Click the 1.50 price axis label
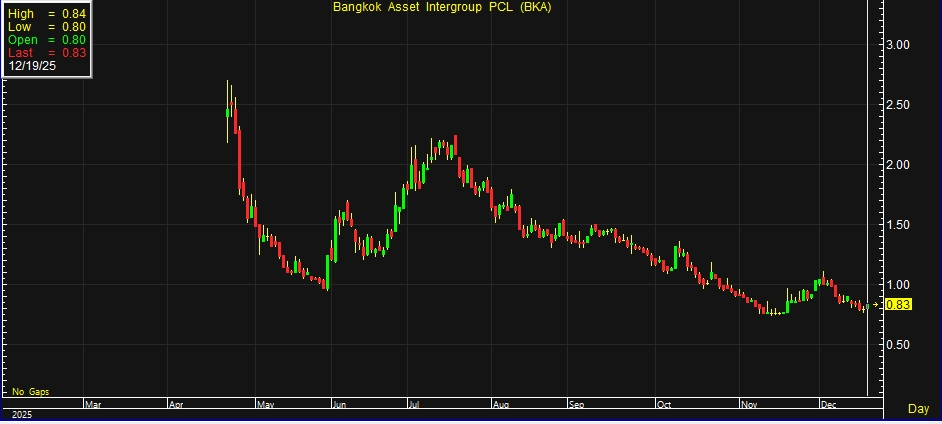 pos(897,225)
